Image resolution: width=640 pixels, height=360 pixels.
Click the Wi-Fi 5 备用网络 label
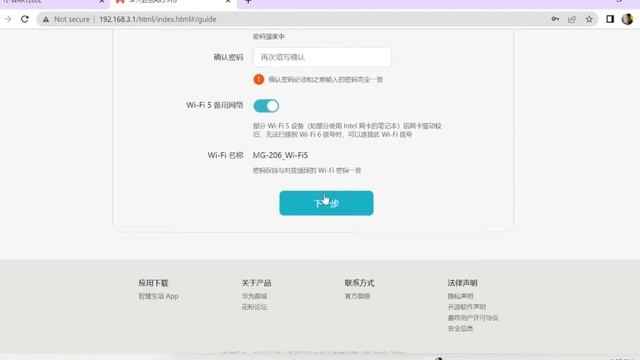215,105
